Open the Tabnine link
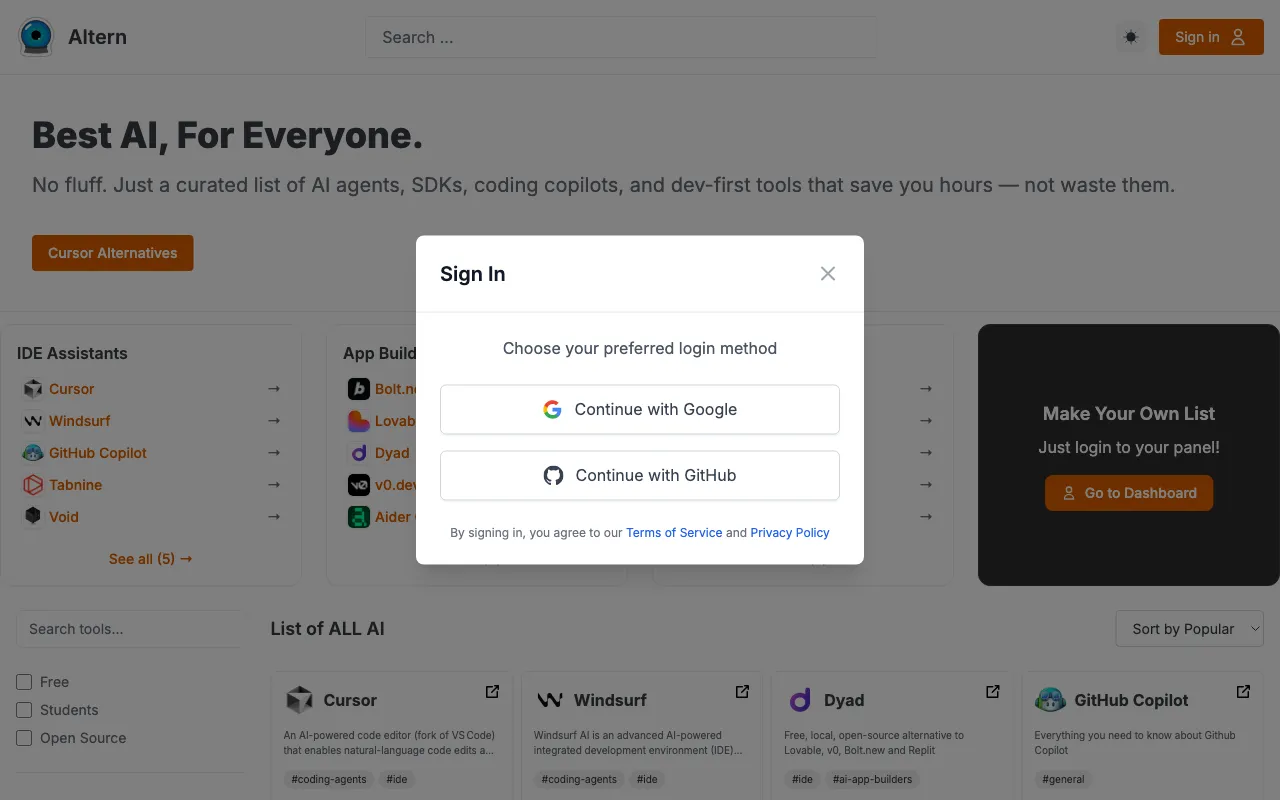 tap(76, 485)
